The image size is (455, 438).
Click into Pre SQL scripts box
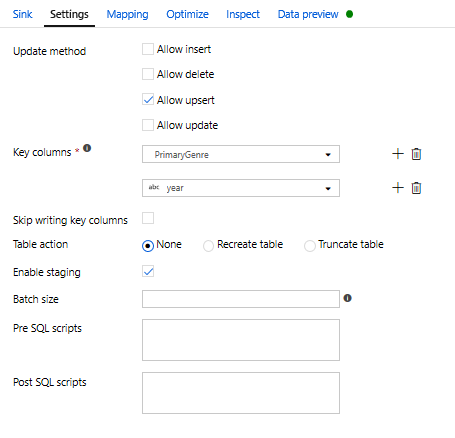(x=241, y=340)
